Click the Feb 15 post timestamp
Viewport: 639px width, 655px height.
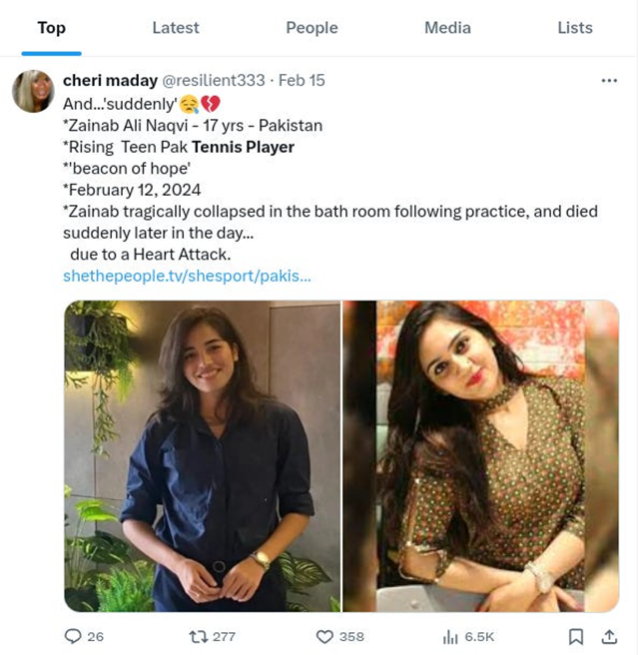(x=301, y=80)
